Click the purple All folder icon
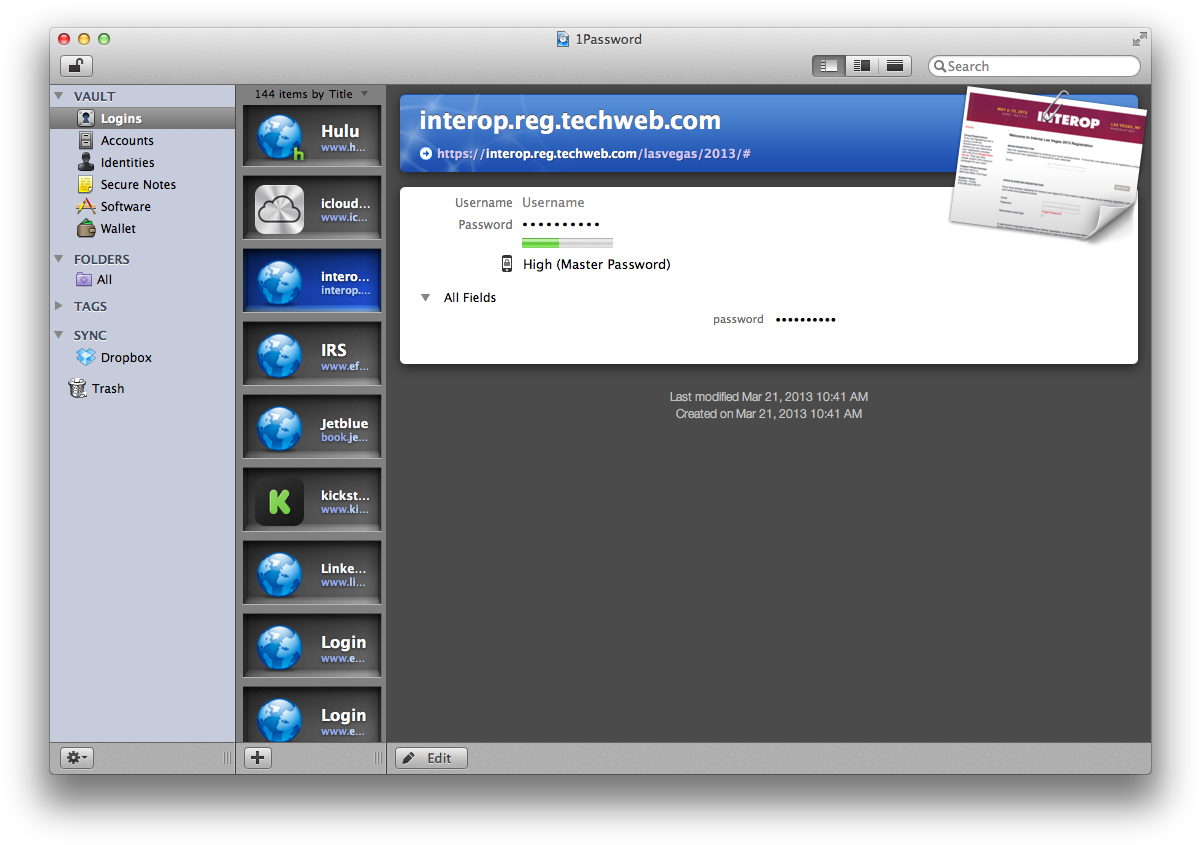 click(85, 280)
